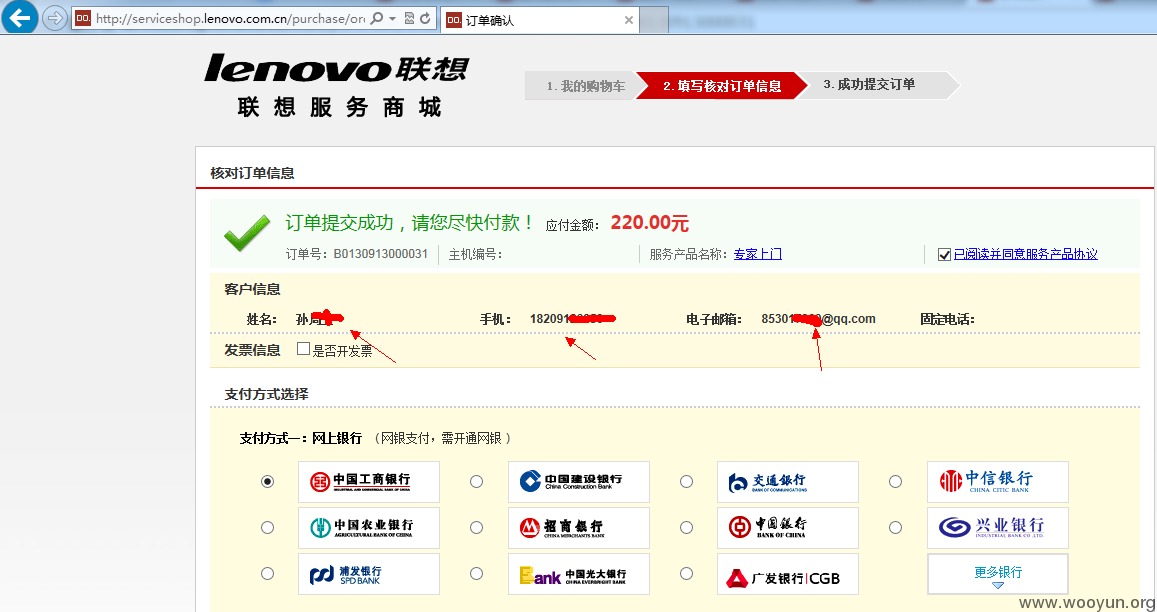
Task: Click the 订单提交成功 message text
Action: click(x=410, y=222)
